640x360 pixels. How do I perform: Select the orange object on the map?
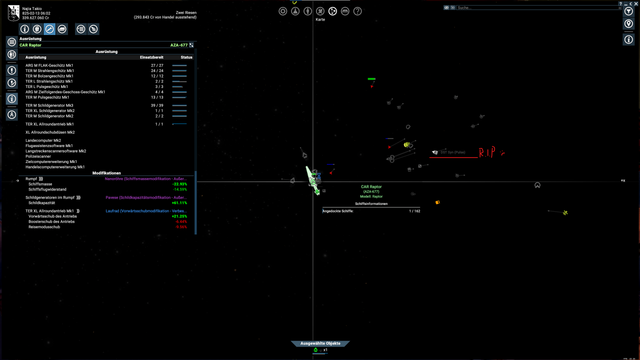point(438,202)
